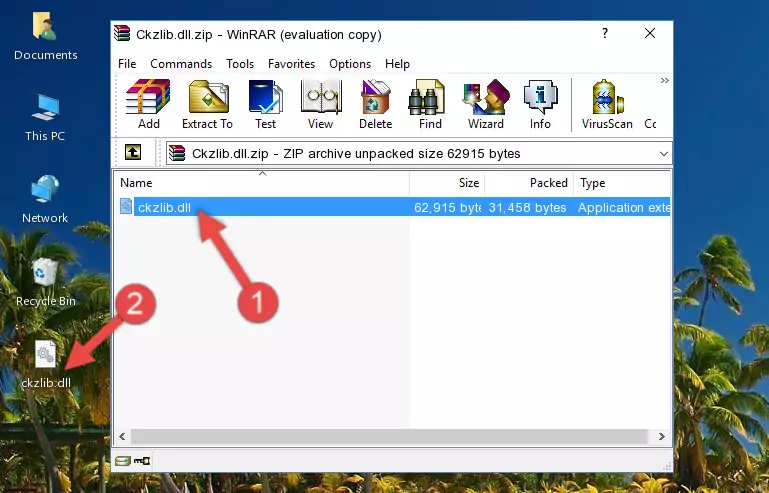
Task: Click the key password icon in the status bar
Action: coord(142,461)
